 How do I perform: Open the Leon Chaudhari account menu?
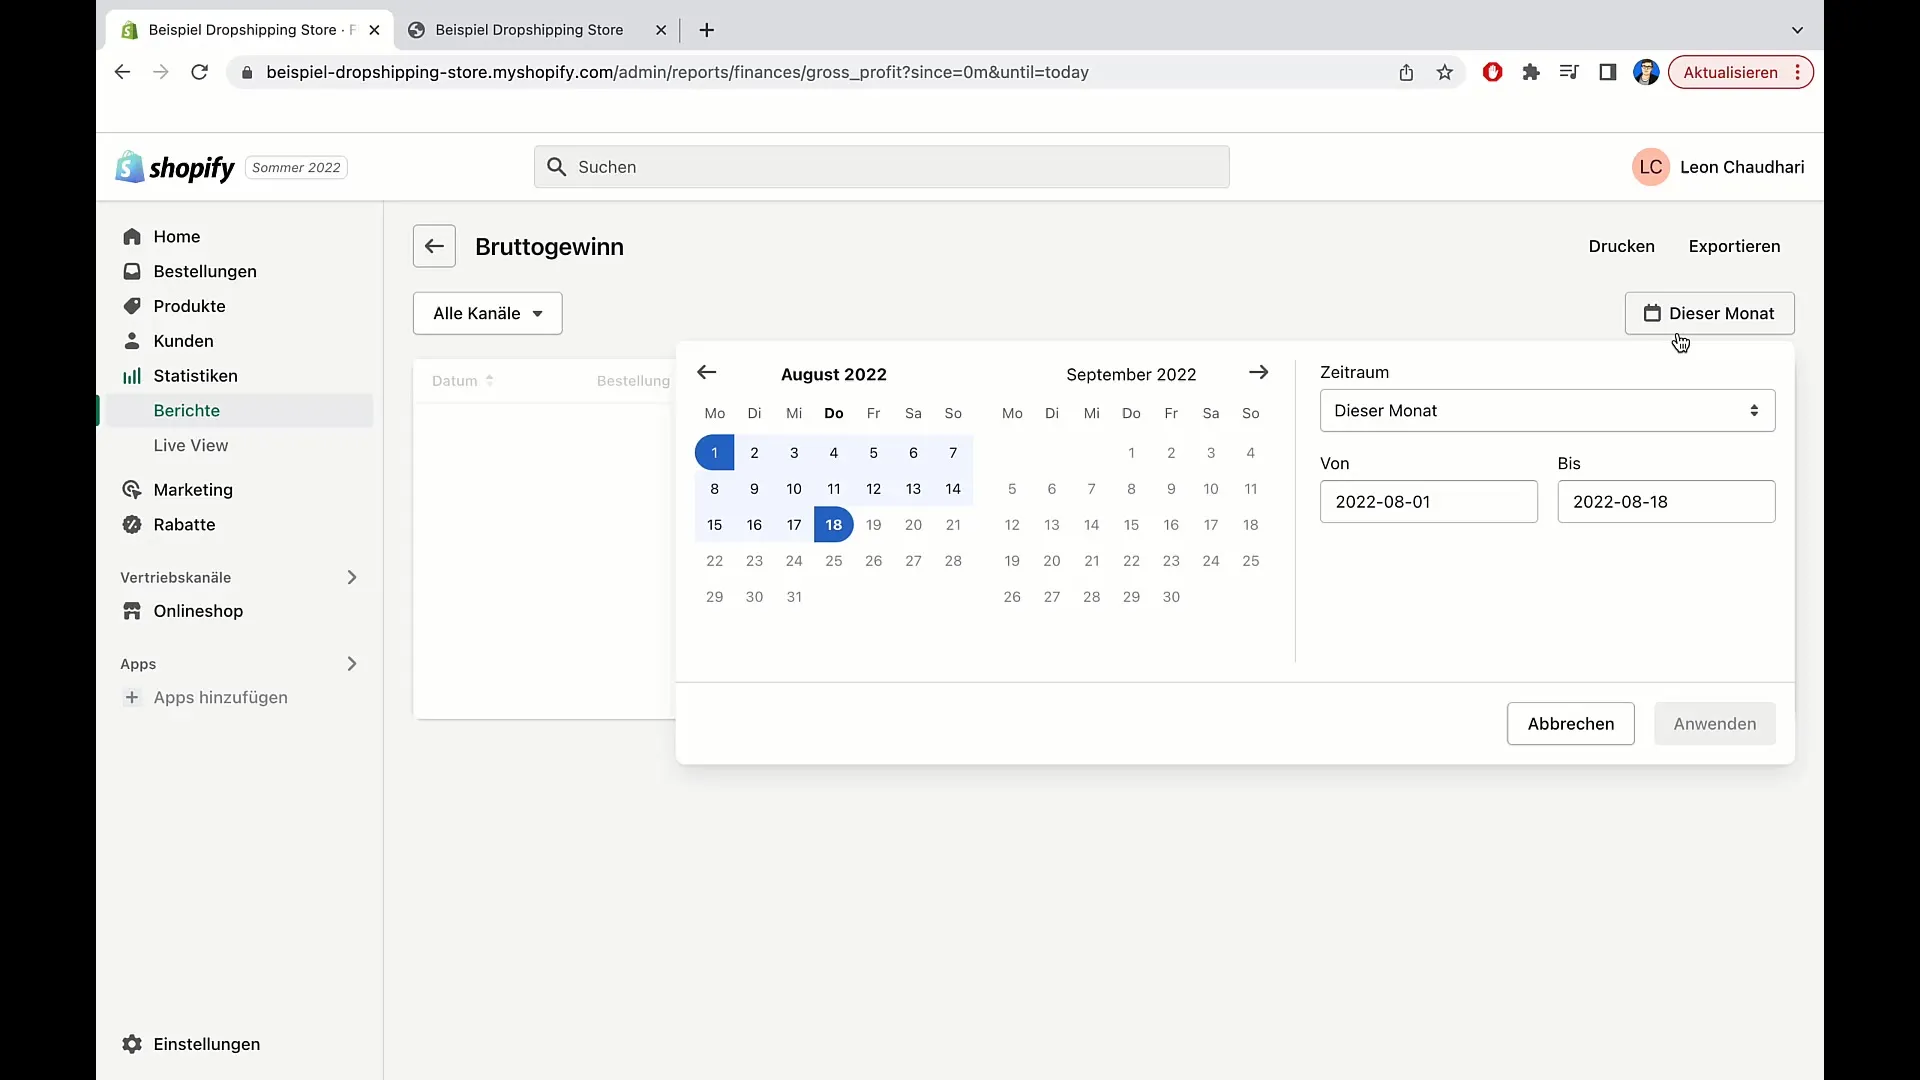pos(1719,167)
